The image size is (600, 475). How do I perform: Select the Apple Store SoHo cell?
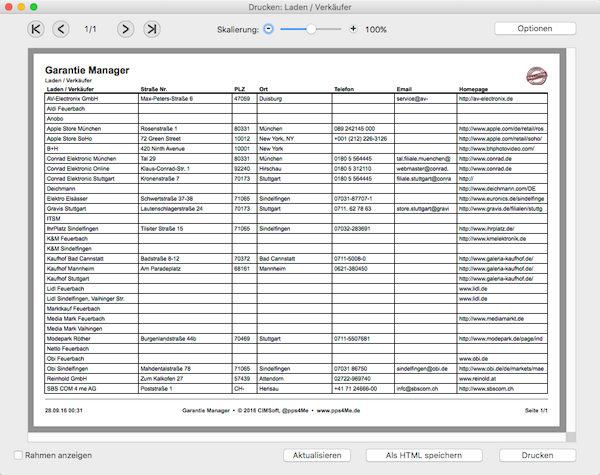tap(91, 139)
